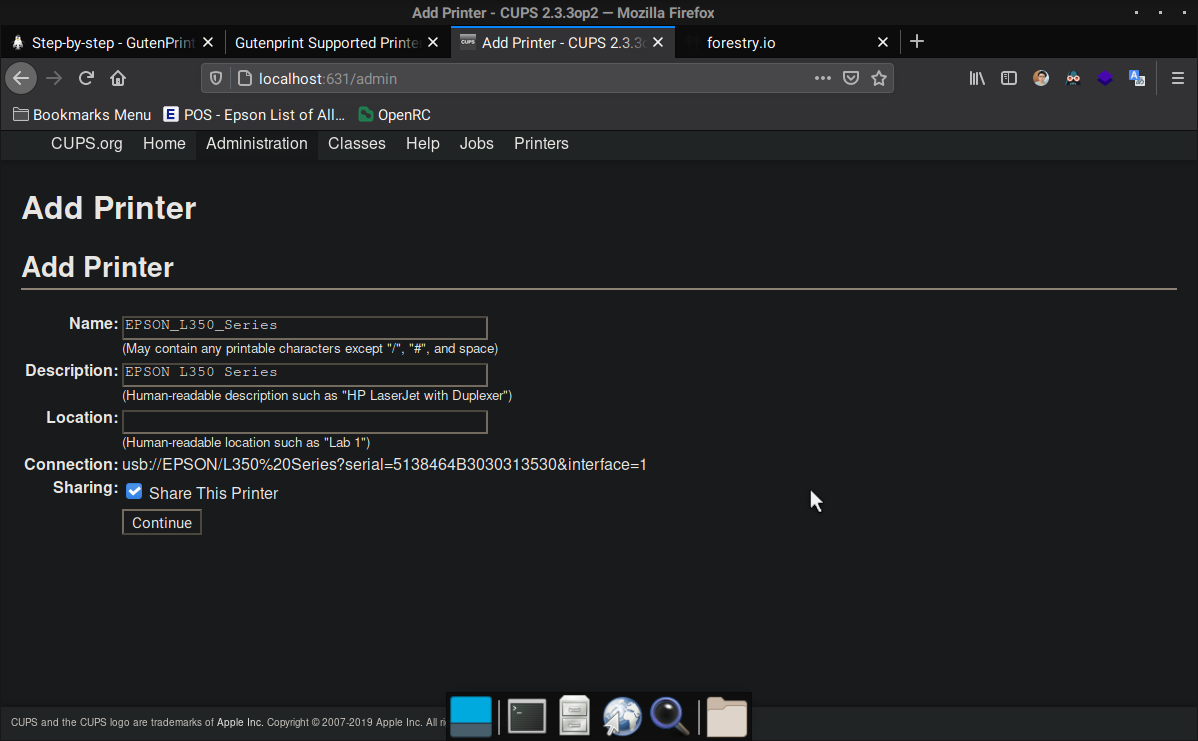Close the Add Printer CUPS tab
1198x741 pixels.
coord(658,42)
